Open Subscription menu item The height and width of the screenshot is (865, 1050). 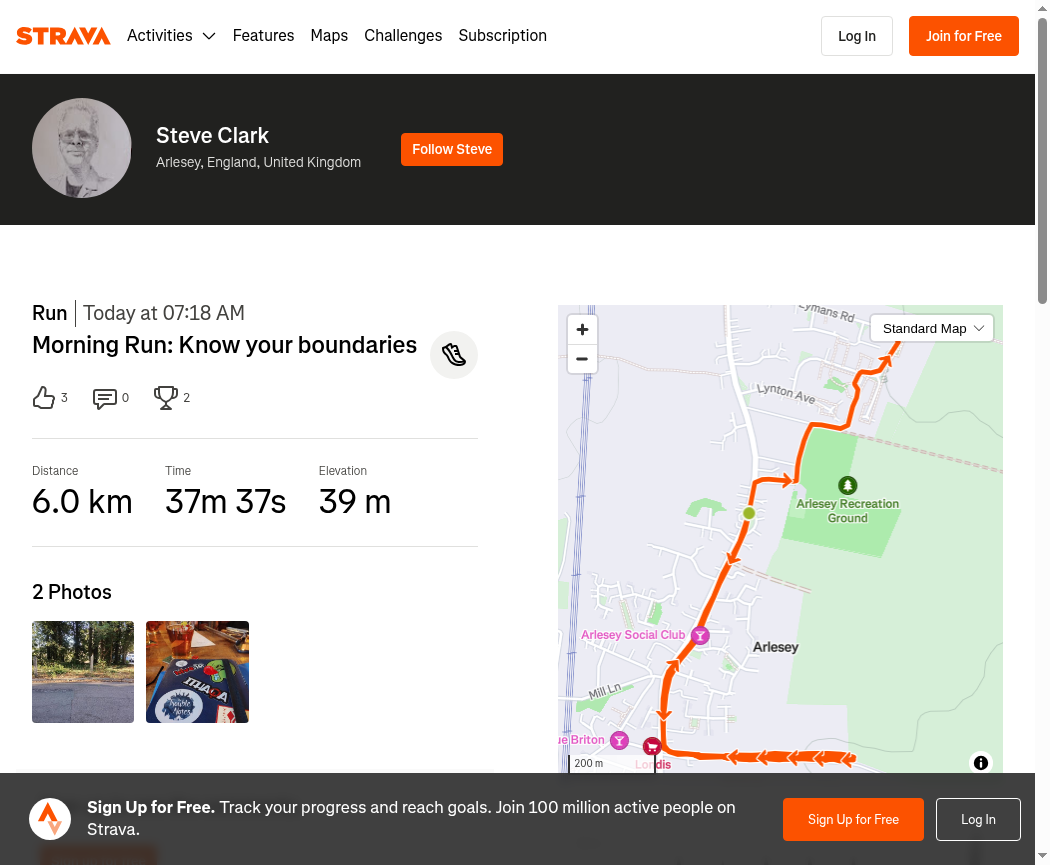tap(502, 35)
